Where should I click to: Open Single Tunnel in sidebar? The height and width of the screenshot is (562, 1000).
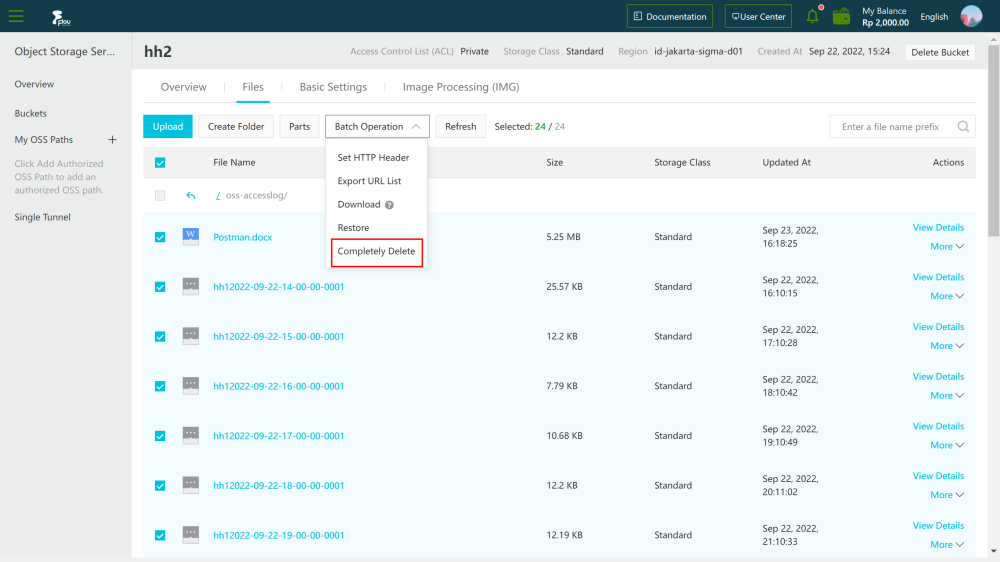[43, 217]
